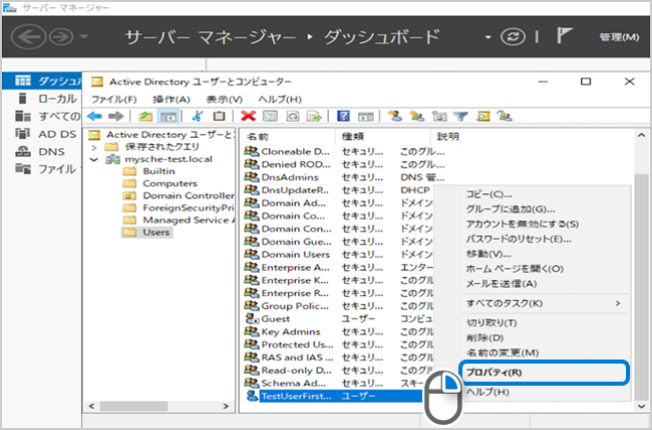Click the Filter funnel icon
Screen dimensions: 652x430
click(461, 116)
